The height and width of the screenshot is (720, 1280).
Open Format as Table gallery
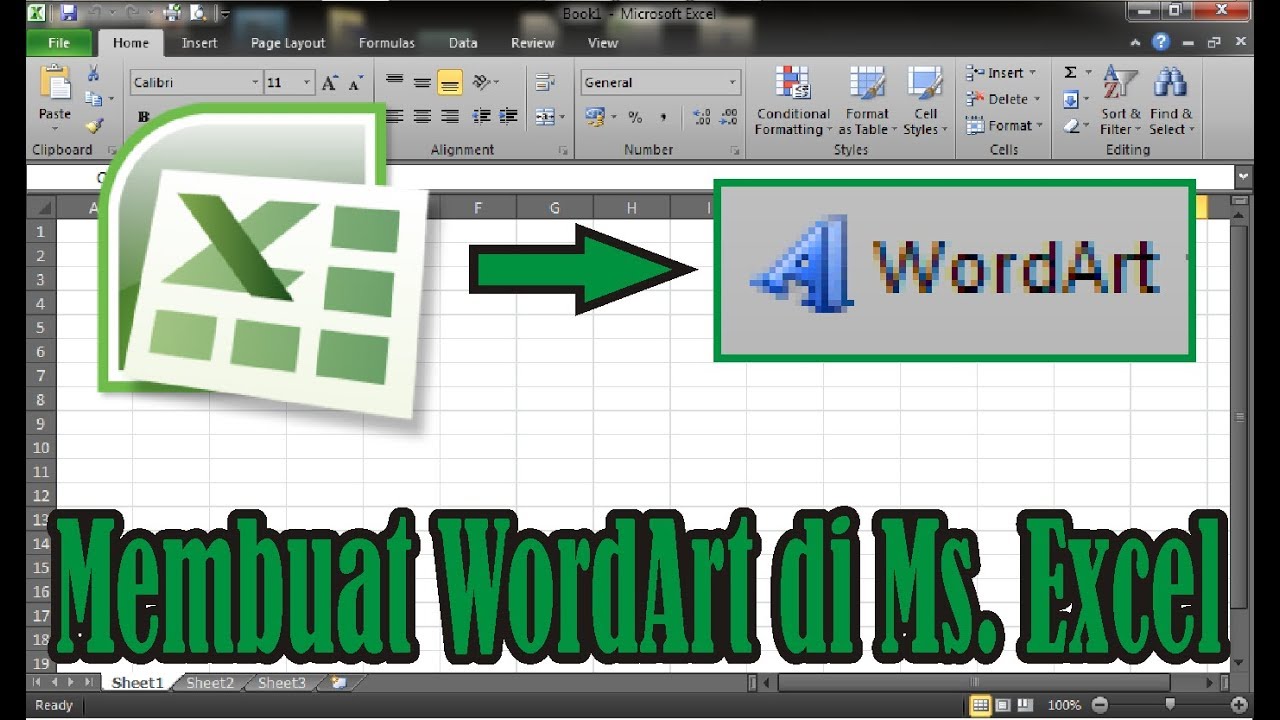[867, 101]
